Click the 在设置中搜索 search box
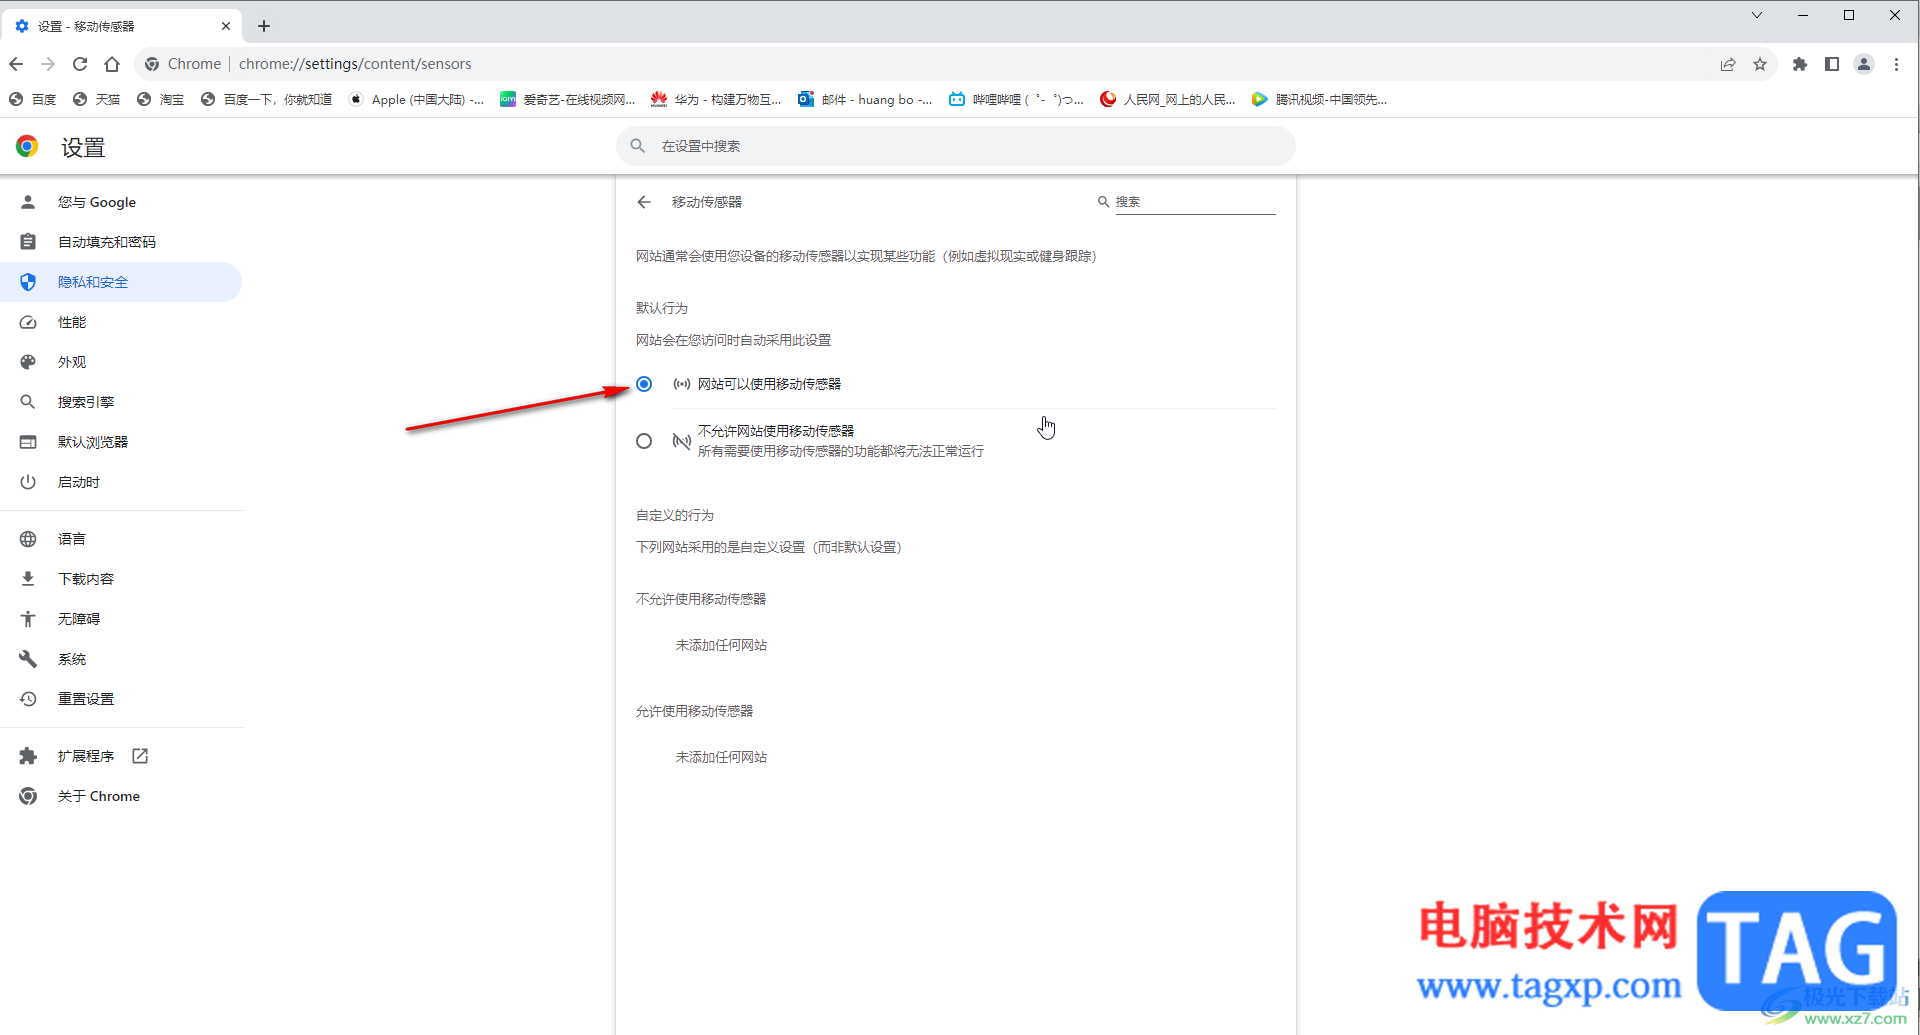The height and width of the screenshot is (1035, 1920). 956,146
